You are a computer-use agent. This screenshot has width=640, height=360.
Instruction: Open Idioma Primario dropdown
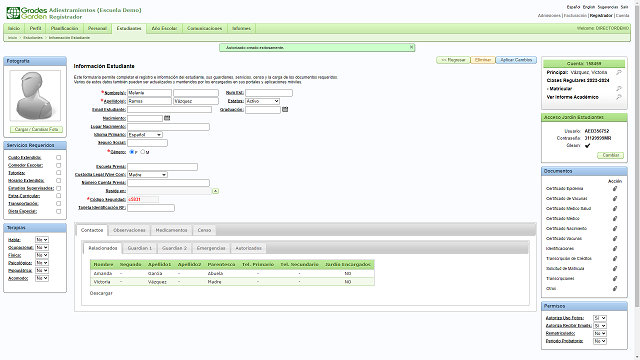(145, 135)
